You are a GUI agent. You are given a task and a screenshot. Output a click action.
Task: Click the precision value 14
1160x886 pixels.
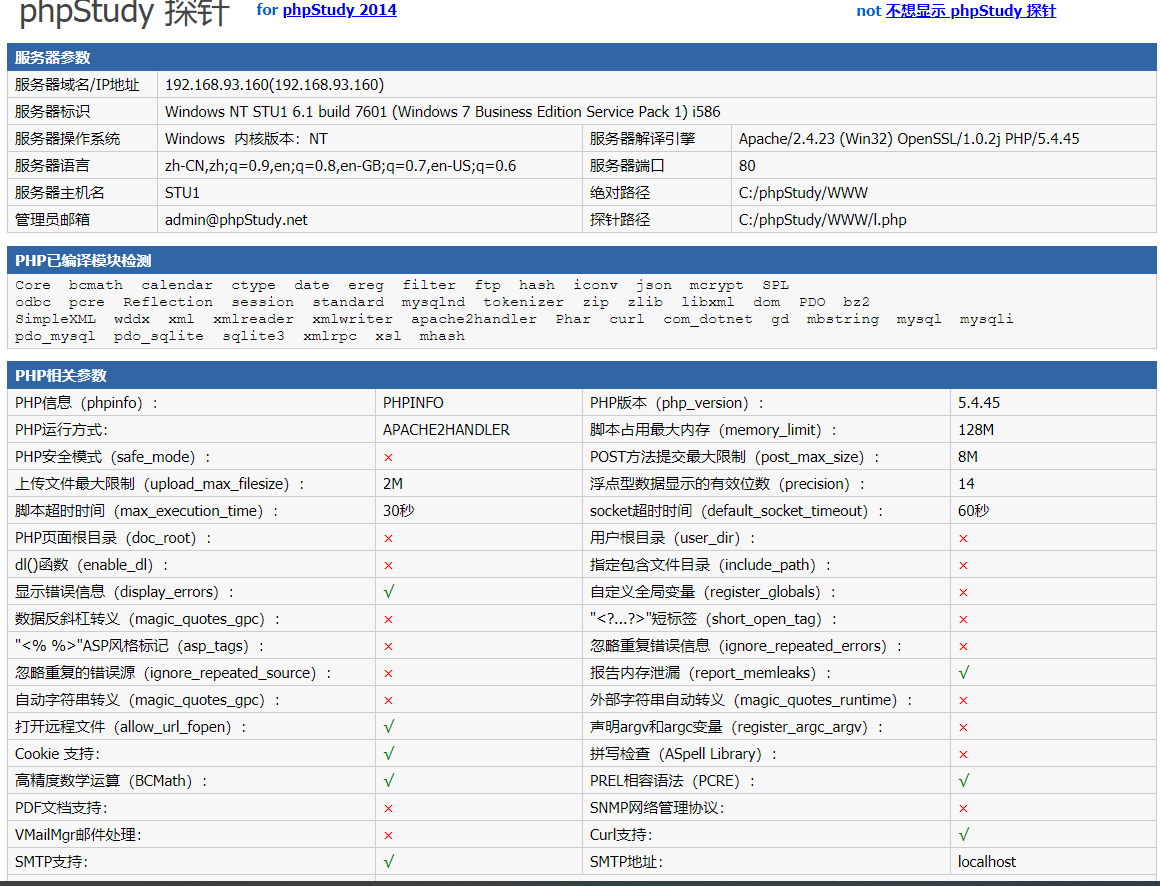pos(966,484)
